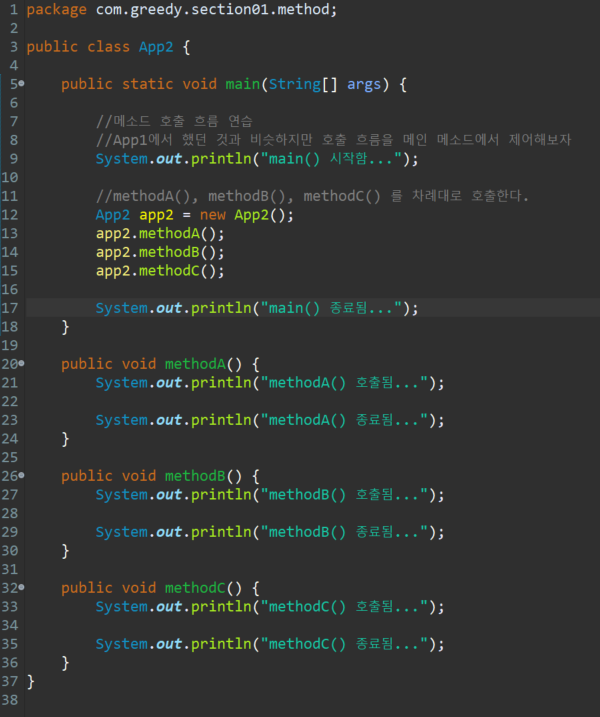Click the app2 variable declaration on line 12

(156, 215)
